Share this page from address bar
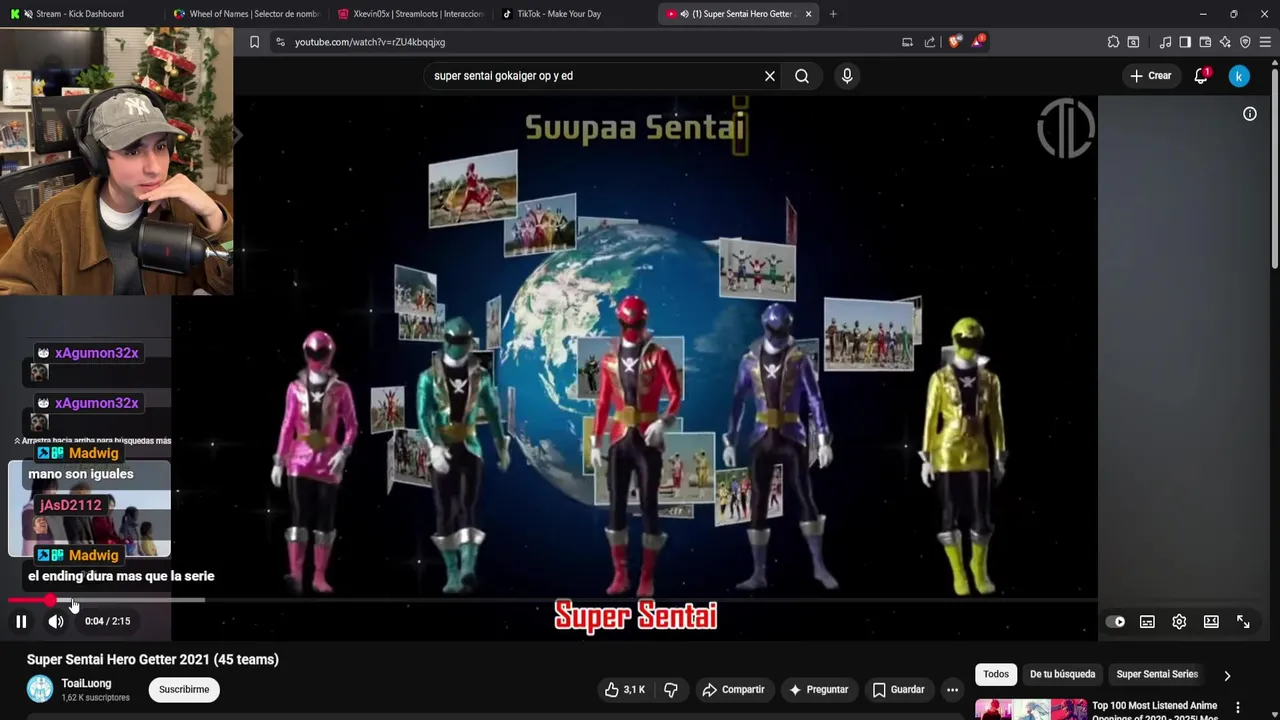Image resolution: width=1280 pixels, height=720 pixels. click(x=930, y=42)
